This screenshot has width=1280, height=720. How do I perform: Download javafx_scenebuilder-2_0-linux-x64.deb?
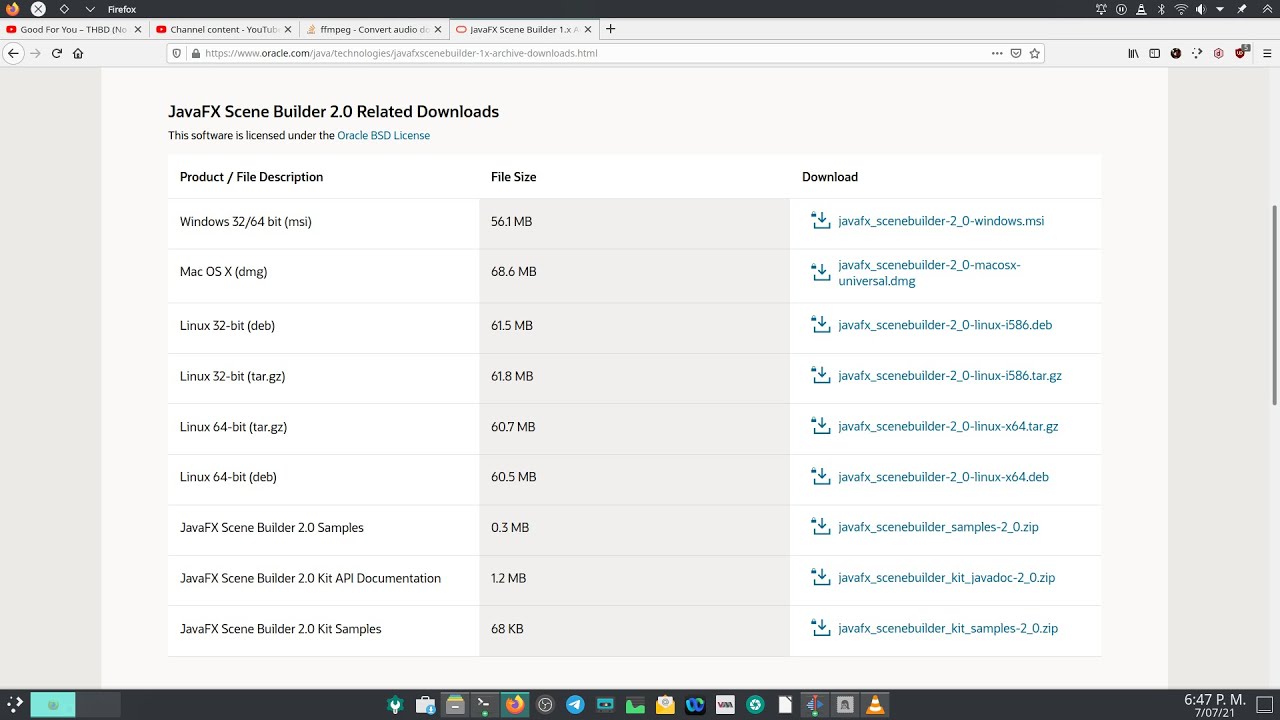[x=943, y=477]
